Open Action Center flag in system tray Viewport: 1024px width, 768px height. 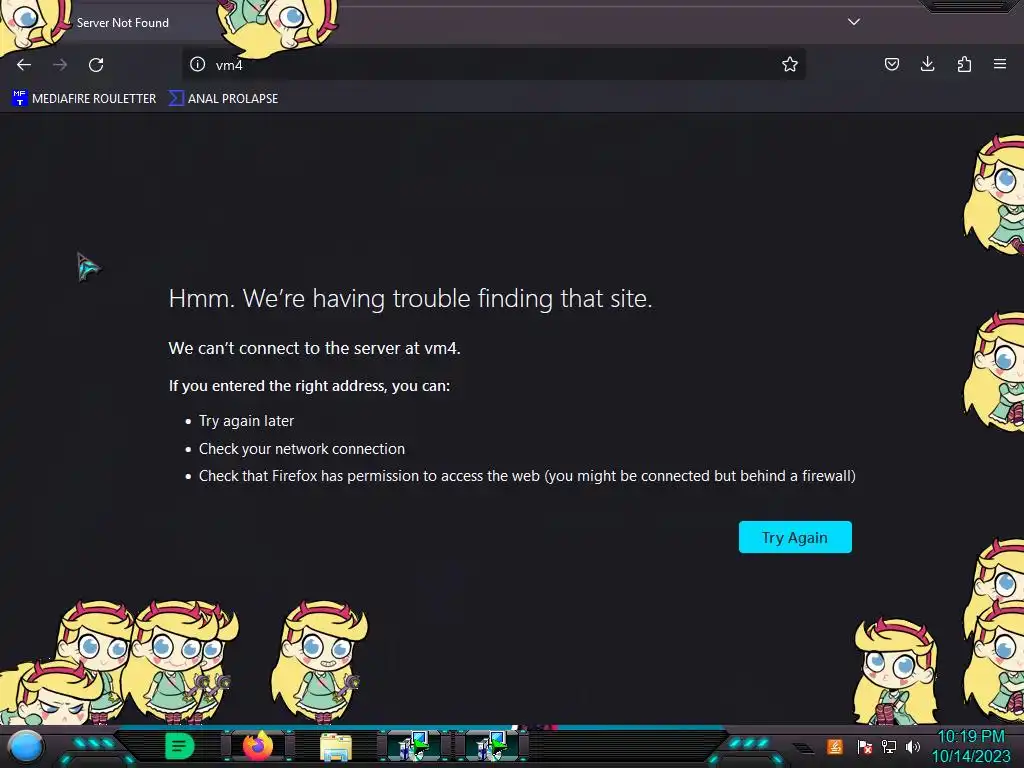[865, 746]
